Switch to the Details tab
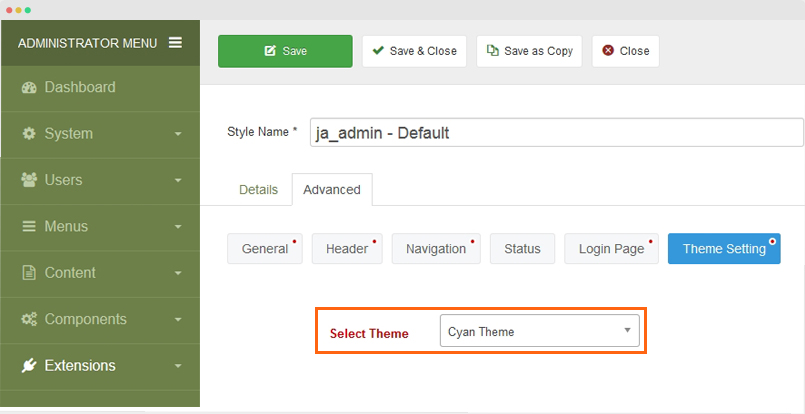This screenshot has height=414, width=805. tap(259, 190)
